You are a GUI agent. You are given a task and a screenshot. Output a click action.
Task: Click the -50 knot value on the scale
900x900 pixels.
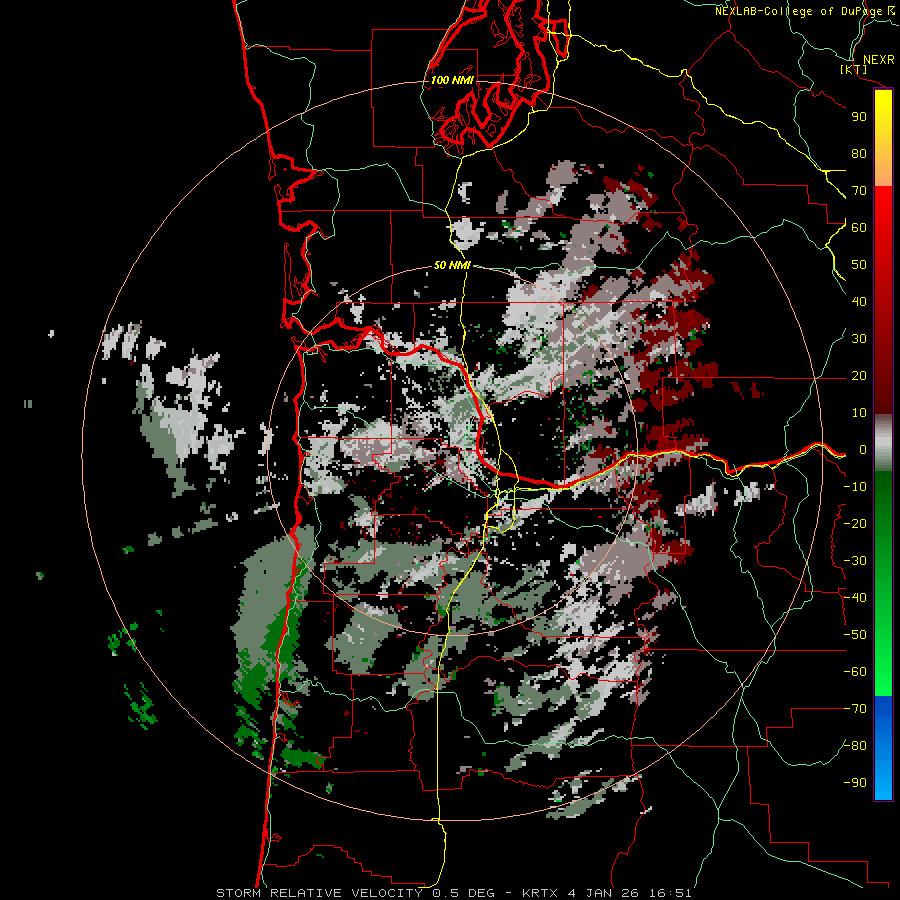pyautogui.click(x=855, y=635)
